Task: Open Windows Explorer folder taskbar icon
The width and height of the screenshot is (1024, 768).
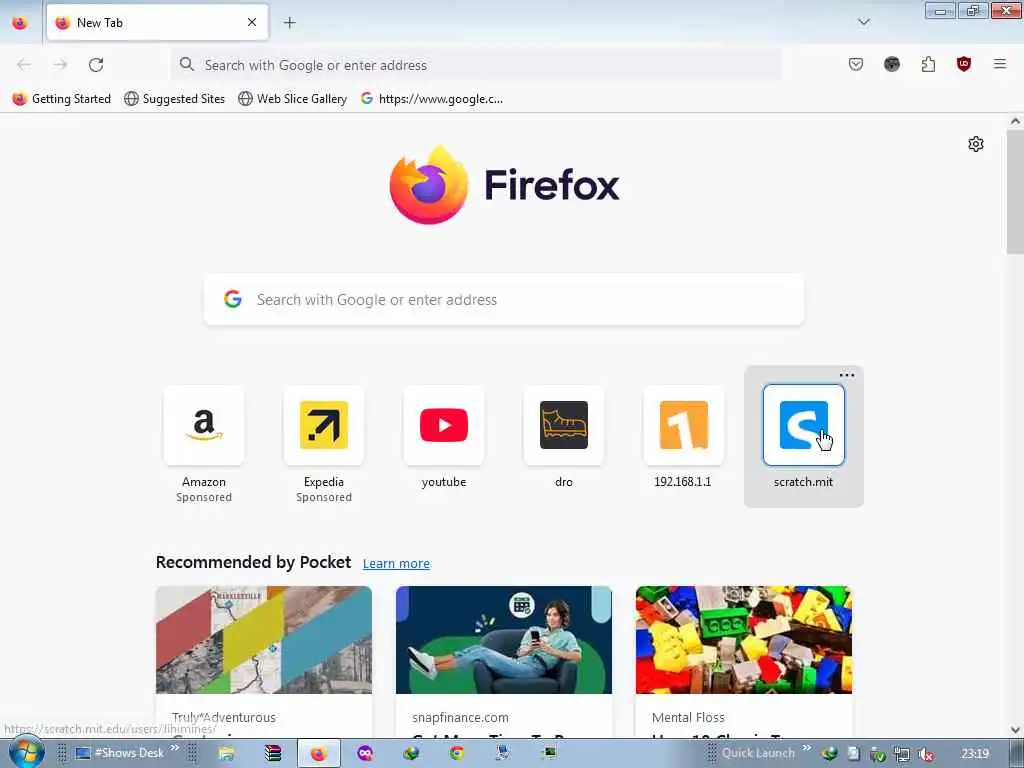Action: 226,754
